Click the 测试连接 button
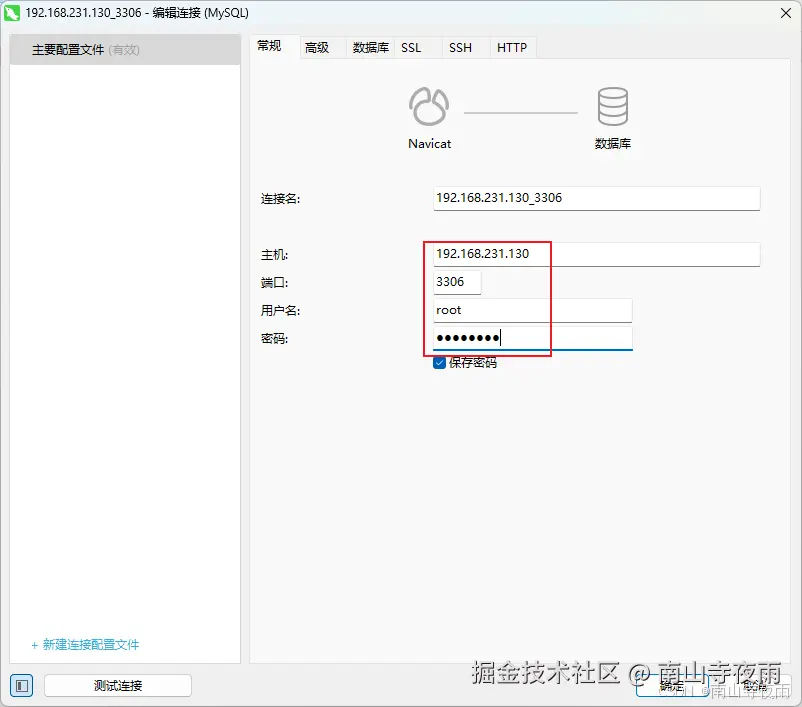Screen dimensions: 802x707 (x=117, y=685)
